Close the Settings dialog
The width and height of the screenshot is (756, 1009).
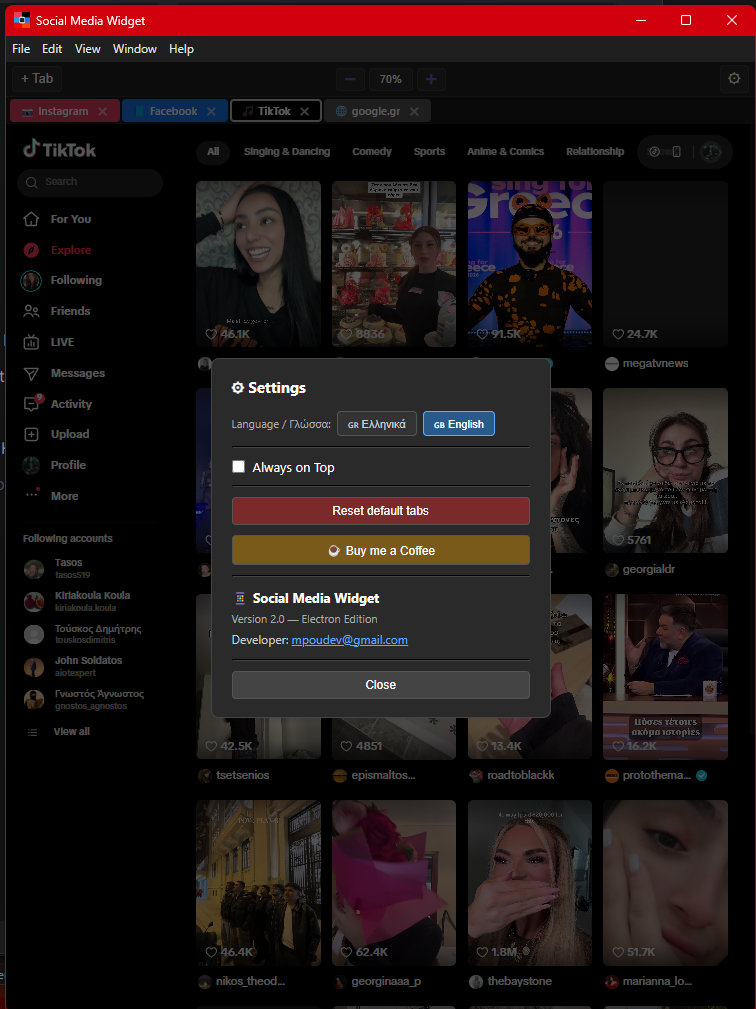(381, 685)
